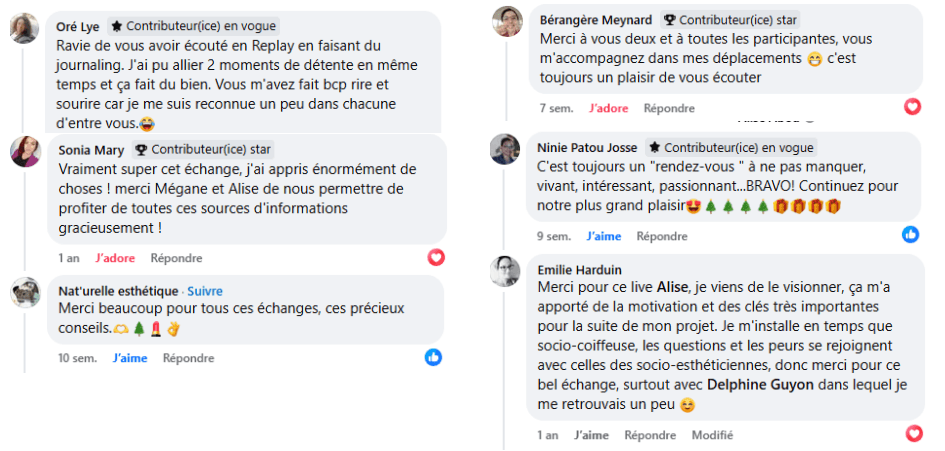Click heart reaction on Emilie Harduin's comment
945x451 pixels.
pos(913,434)
